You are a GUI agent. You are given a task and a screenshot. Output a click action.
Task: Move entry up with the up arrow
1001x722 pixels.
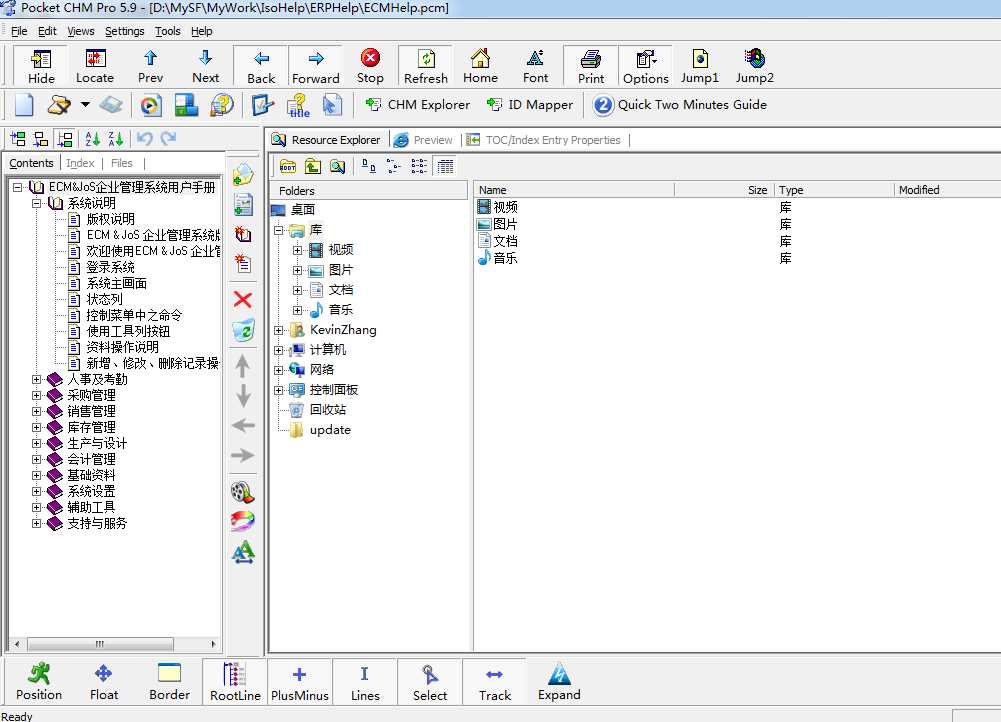243,366
